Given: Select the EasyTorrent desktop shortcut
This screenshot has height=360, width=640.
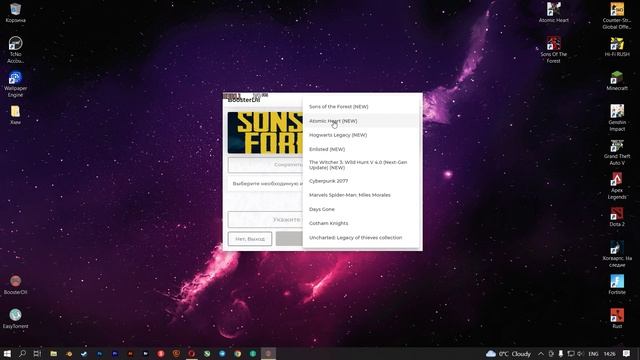Looking at the screenshot, I should pos(16,318).
